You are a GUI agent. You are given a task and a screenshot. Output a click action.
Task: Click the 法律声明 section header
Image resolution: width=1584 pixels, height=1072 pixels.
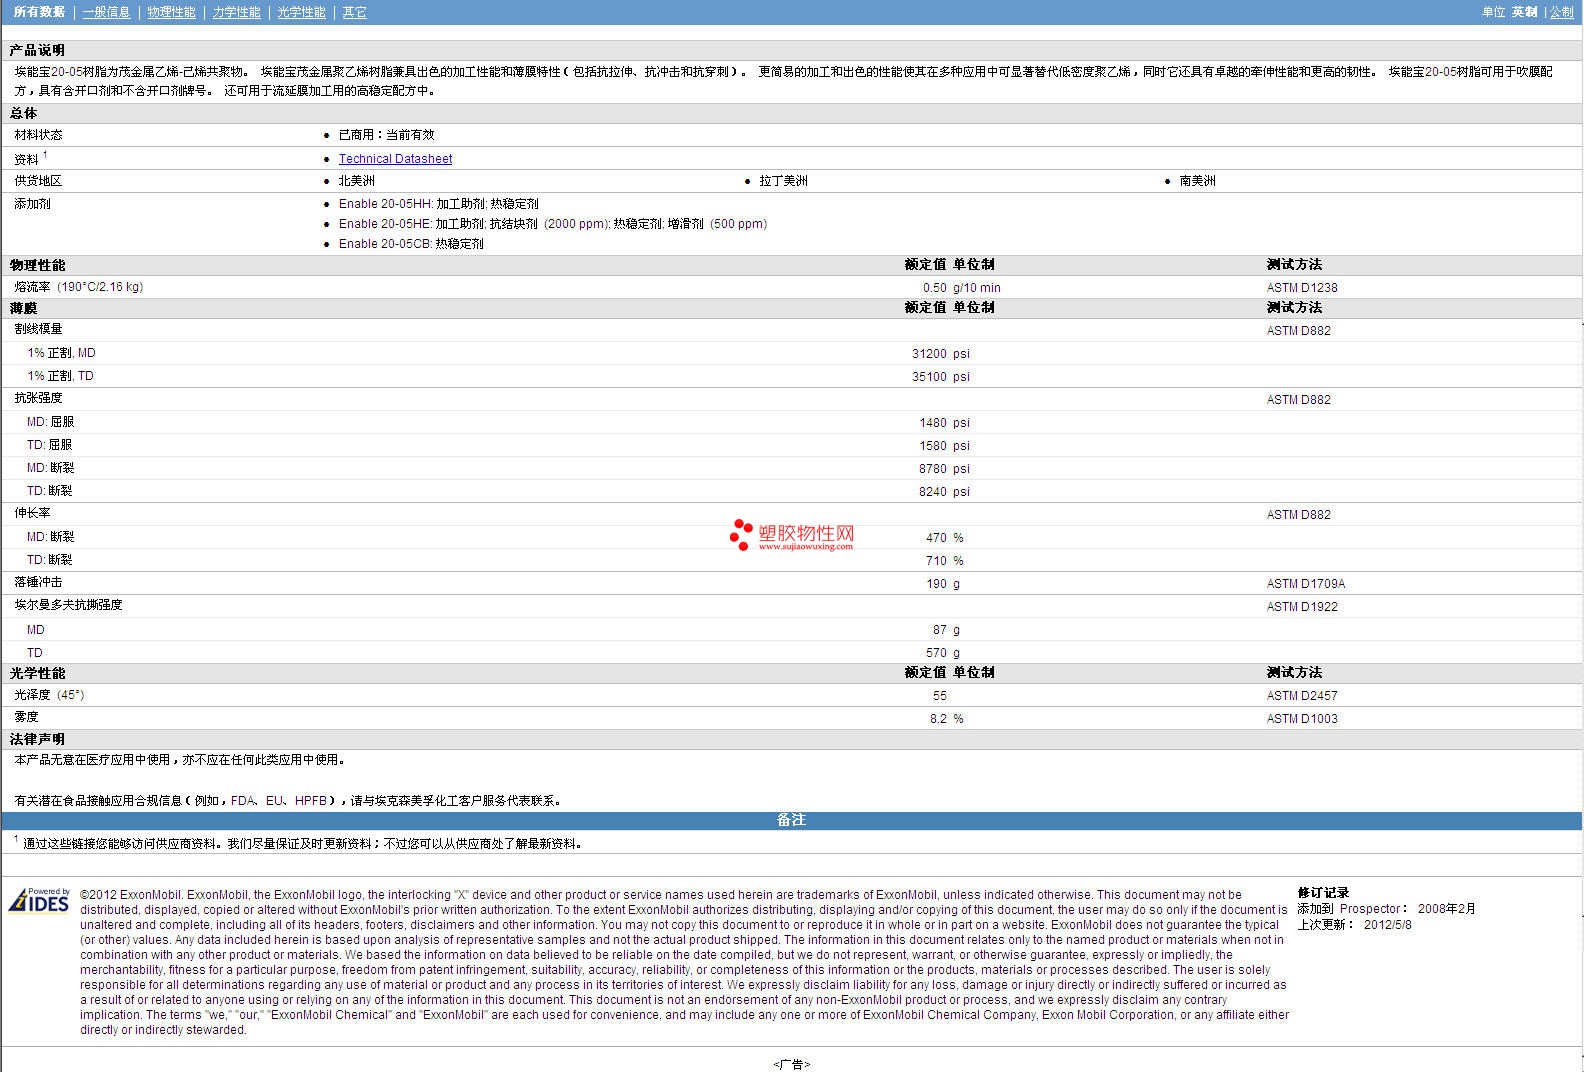(37, 739)
